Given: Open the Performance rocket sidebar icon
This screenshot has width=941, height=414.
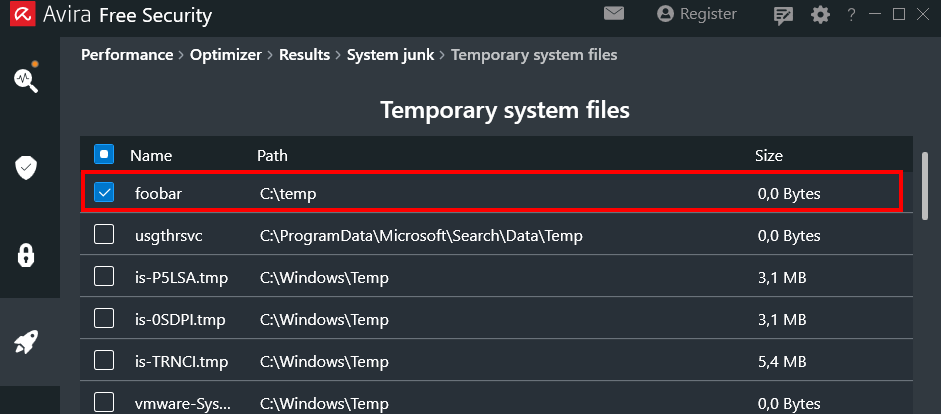Looking at the screenshot, I should 26,342.
